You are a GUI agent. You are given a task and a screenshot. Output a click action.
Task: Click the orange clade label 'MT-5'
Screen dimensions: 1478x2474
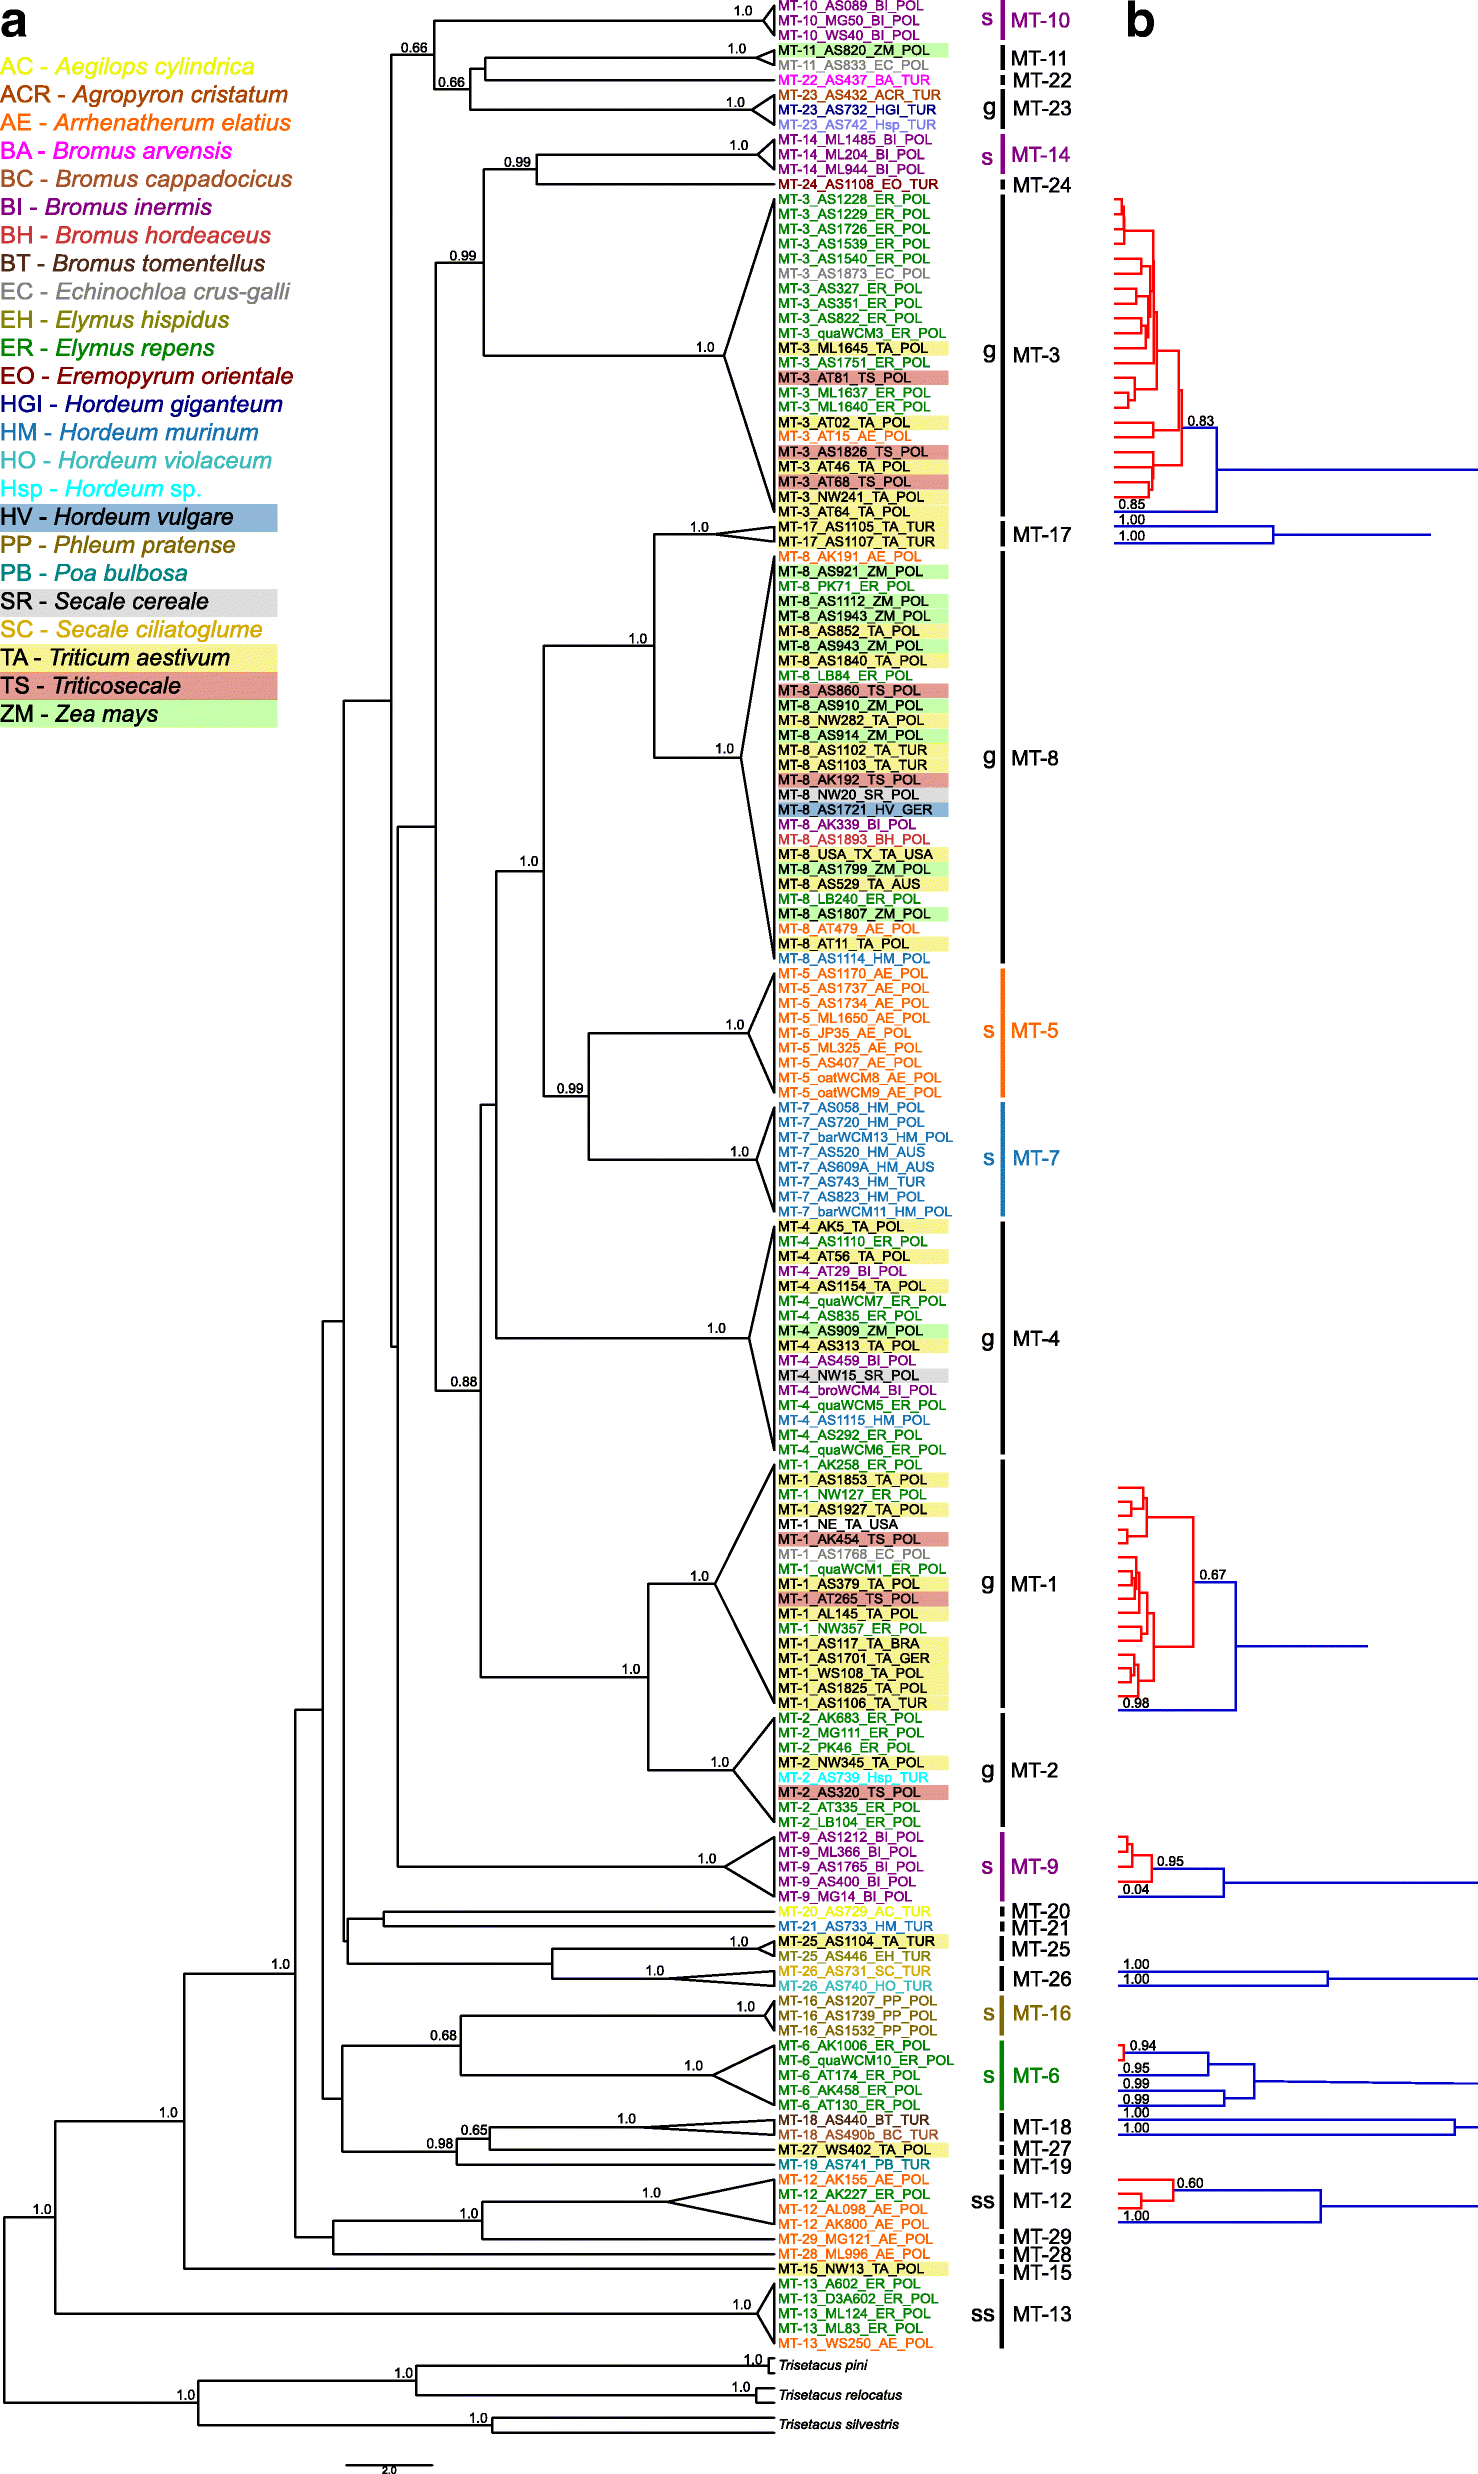(x=1034, y=1031)
